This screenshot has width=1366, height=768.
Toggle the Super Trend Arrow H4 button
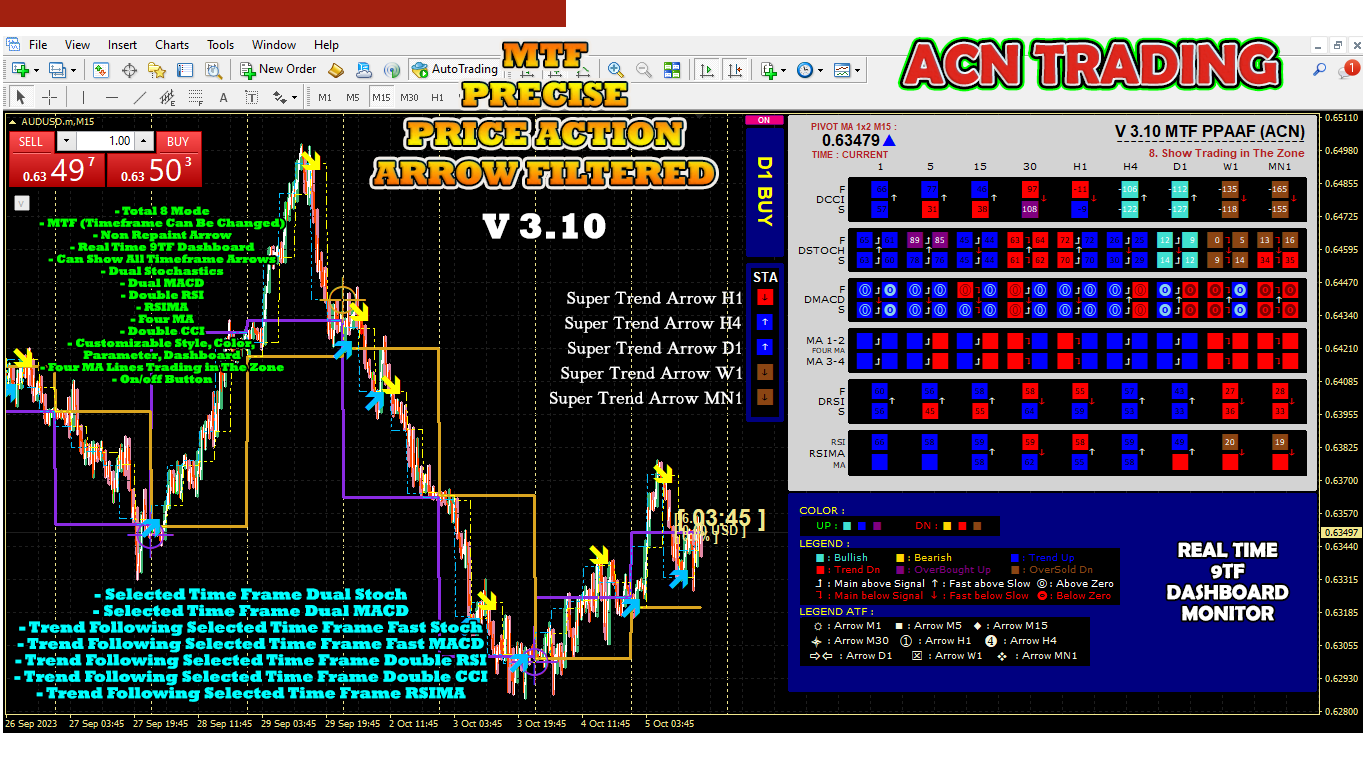click(x=764, y=322)
